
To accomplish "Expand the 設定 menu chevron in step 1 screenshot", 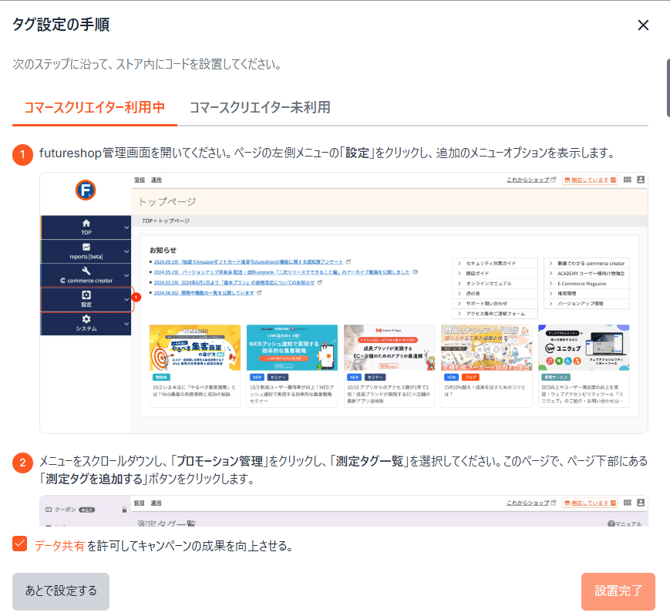I will [x=126, y=299].
